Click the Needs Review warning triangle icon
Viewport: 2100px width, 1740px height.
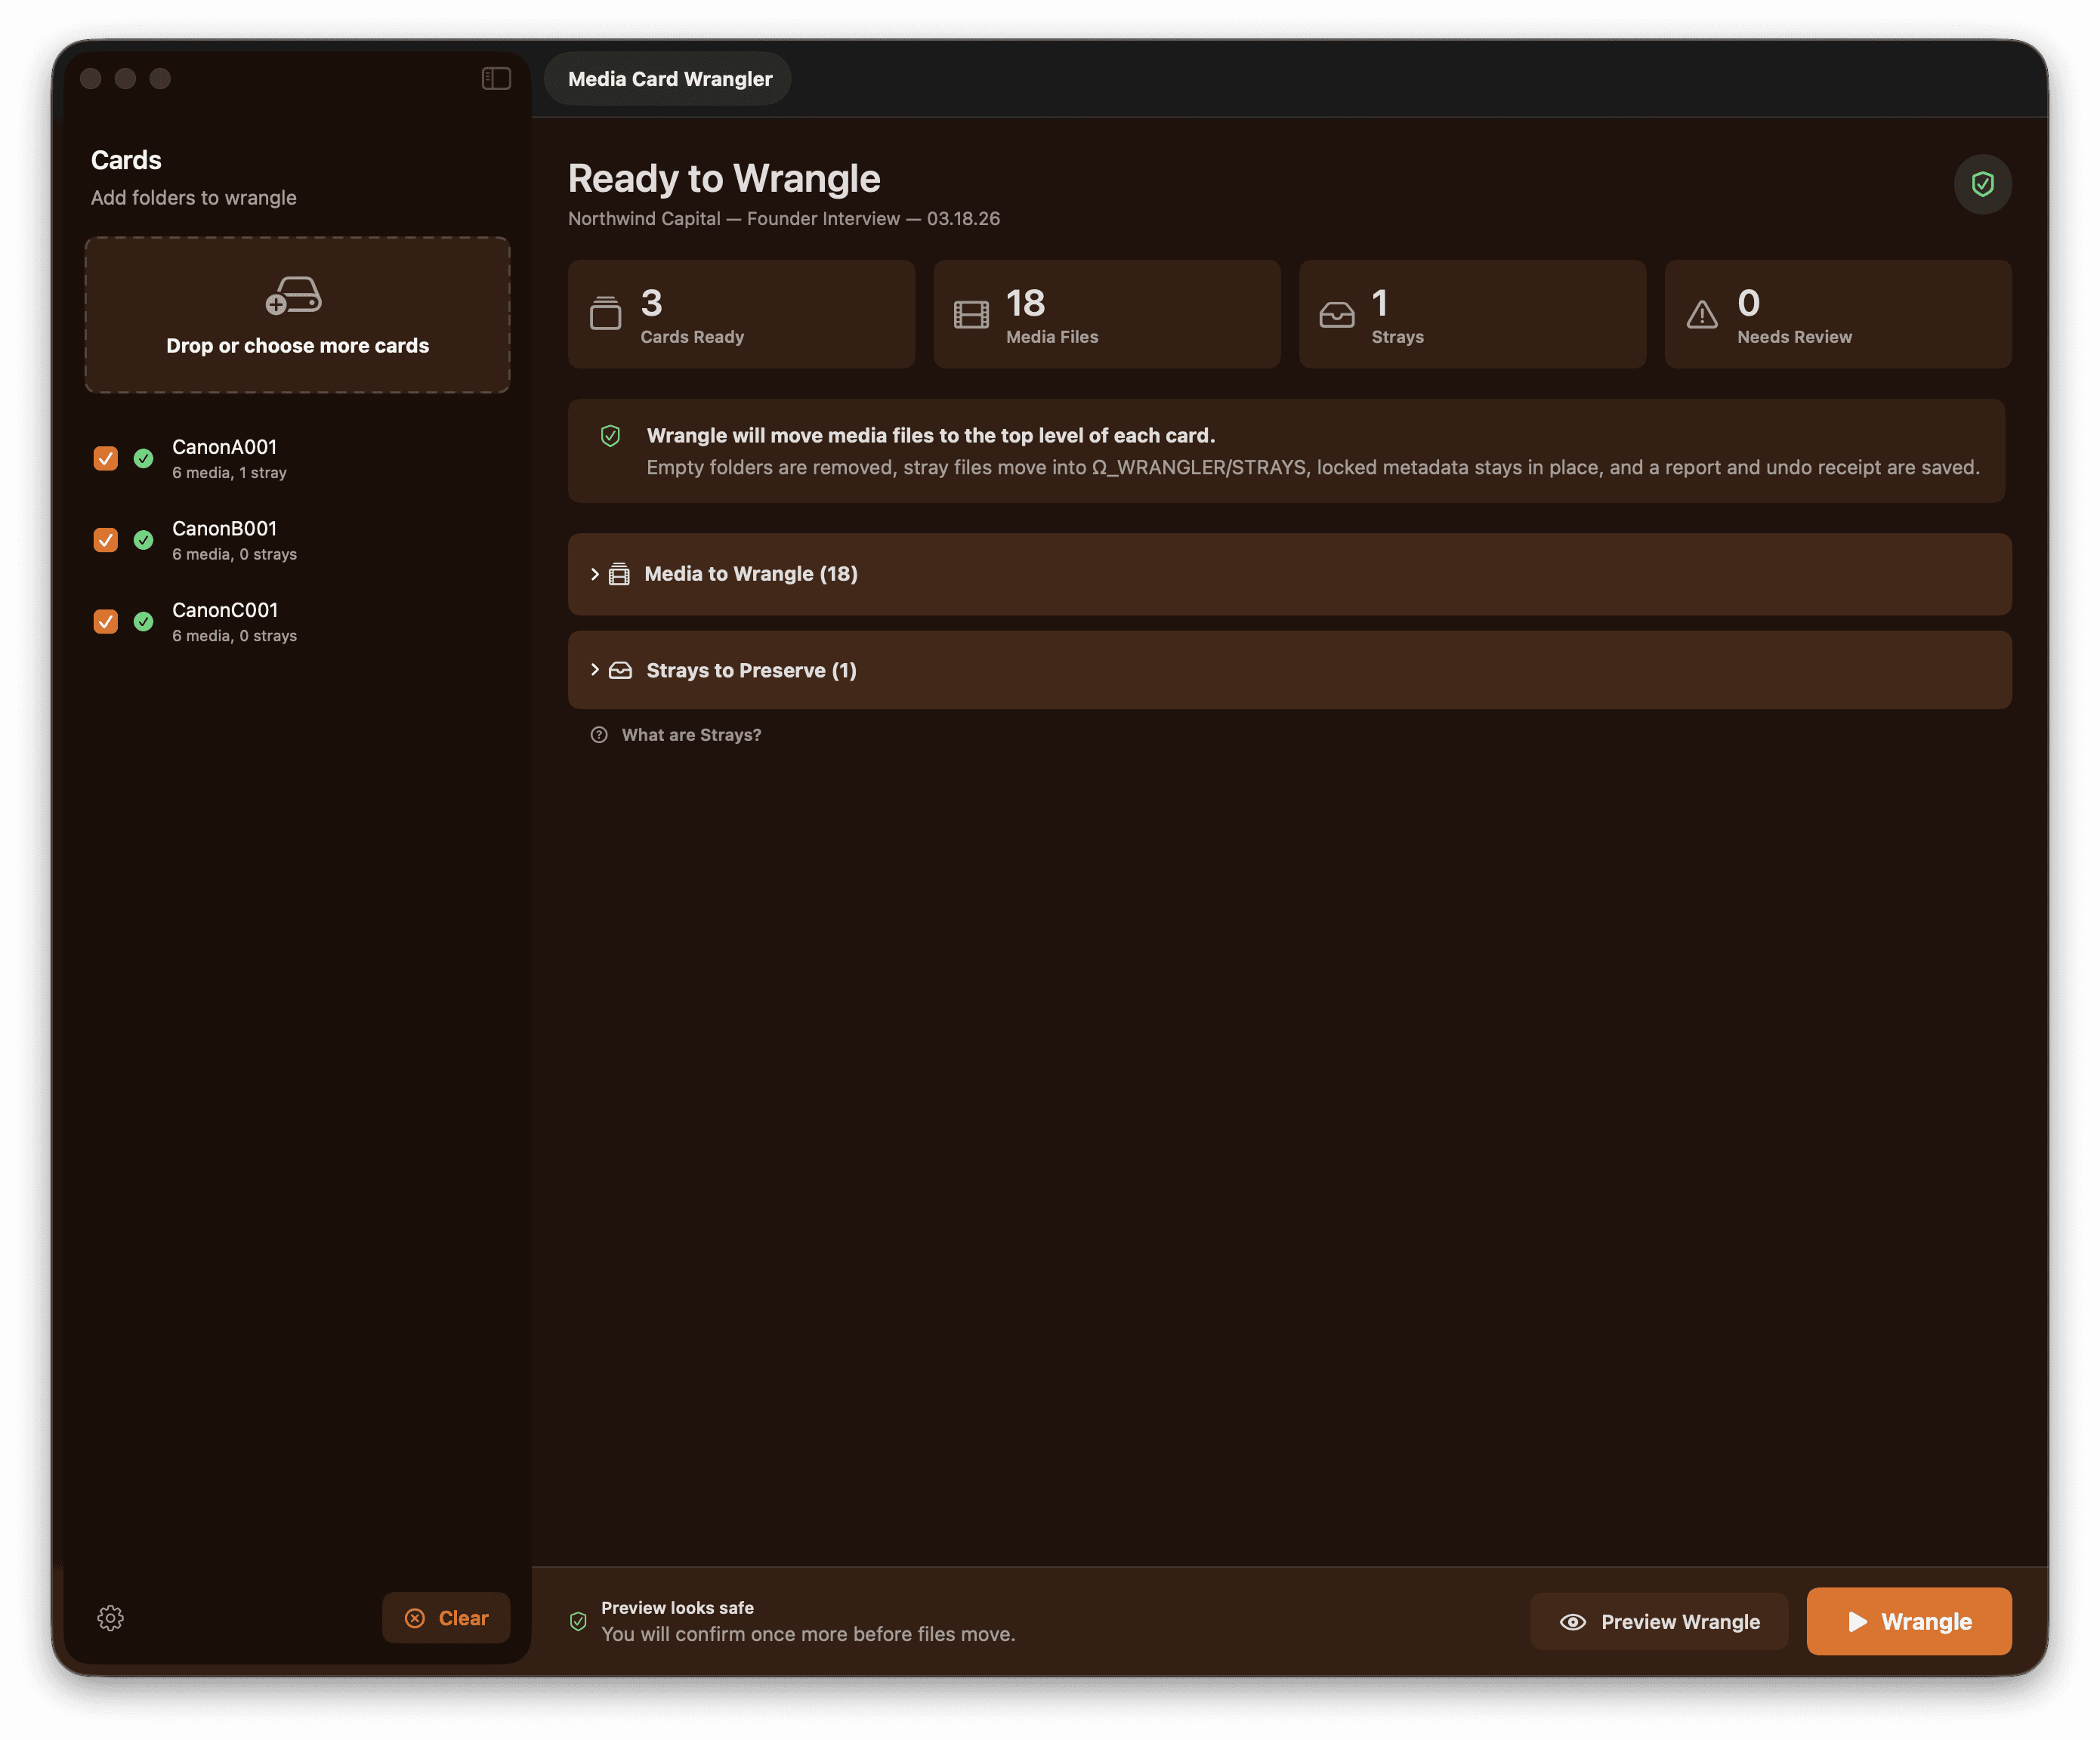click(x=1702, y=315)
